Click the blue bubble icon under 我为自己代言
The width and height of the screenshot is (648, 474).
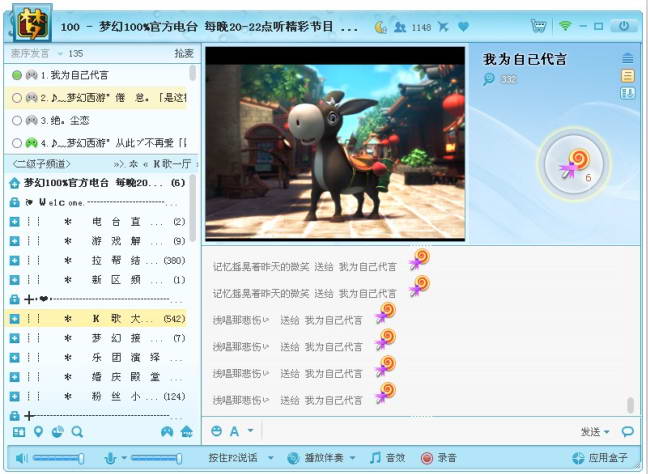pyautogui.click(x=489, y=78)
